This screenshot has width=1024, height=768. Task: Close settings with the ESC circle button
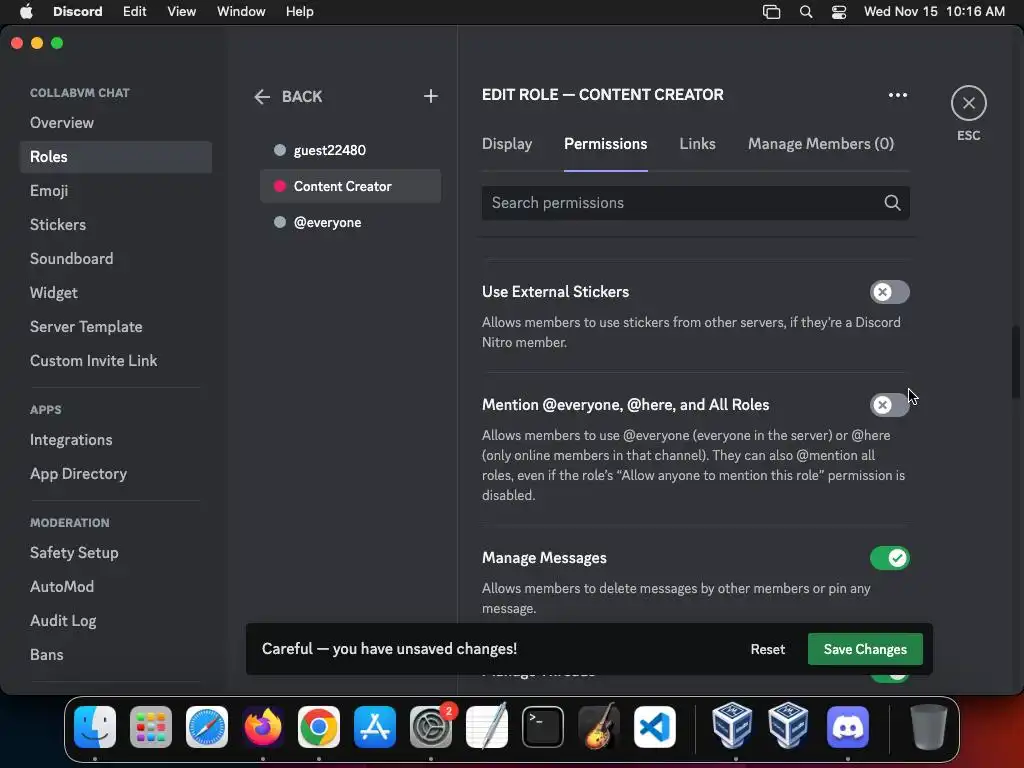[968, 103]
